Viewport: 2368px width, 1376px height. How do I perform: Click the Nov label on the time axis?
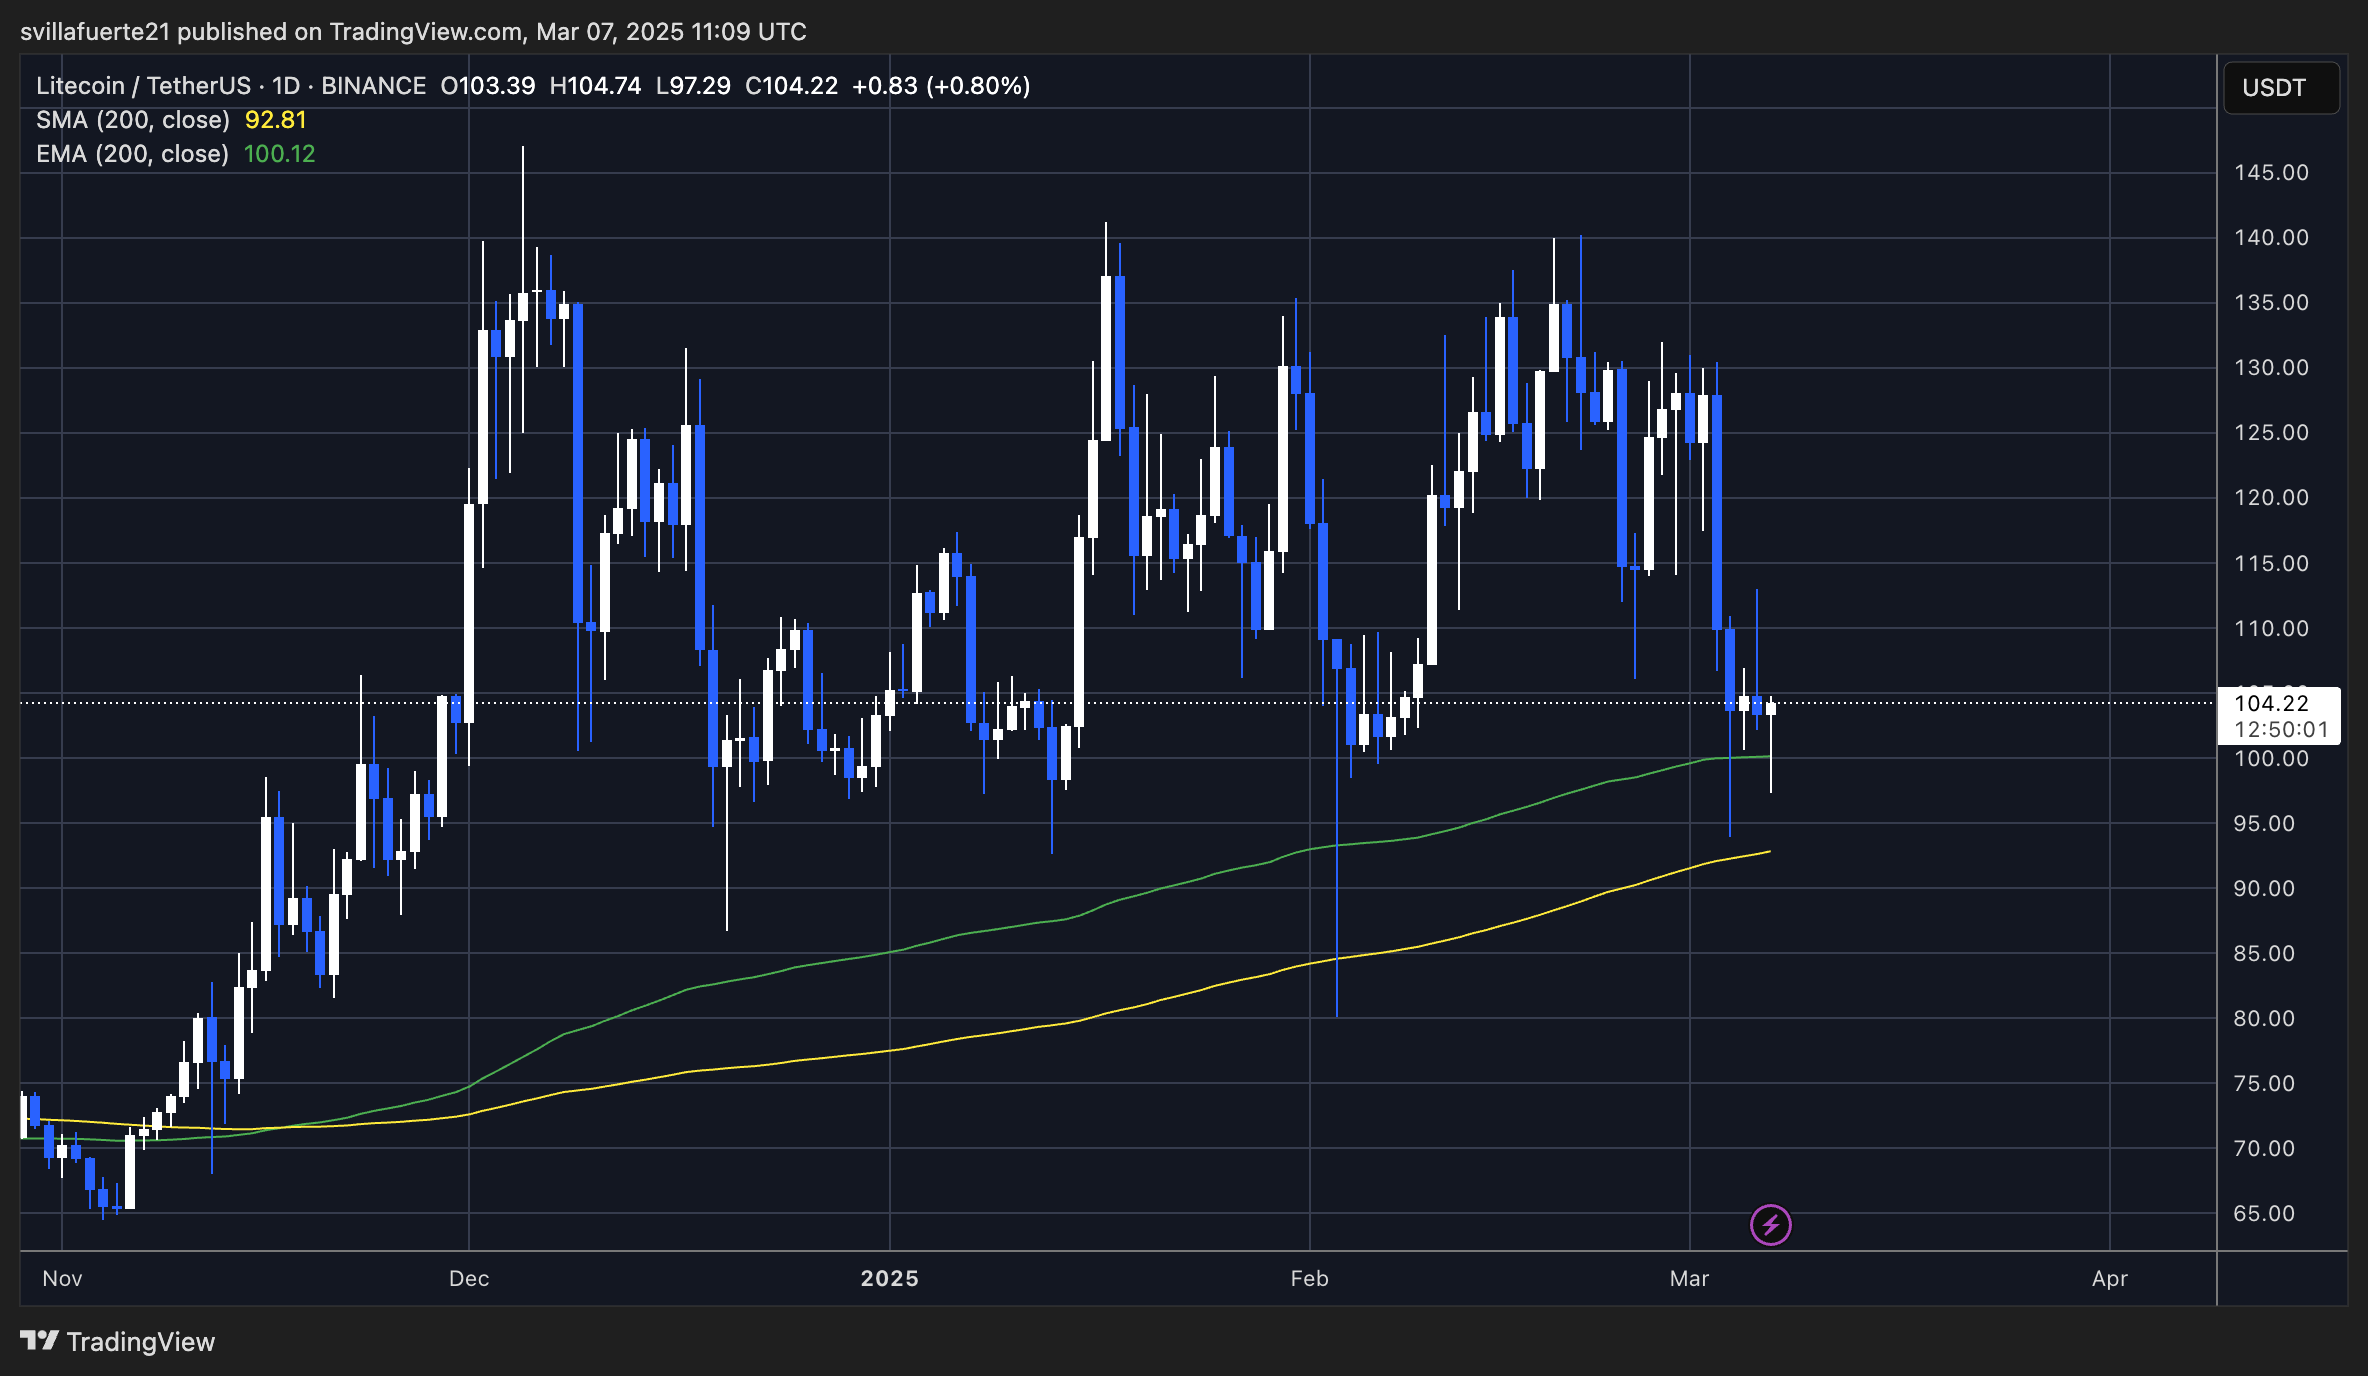(x=61, y=1278)
